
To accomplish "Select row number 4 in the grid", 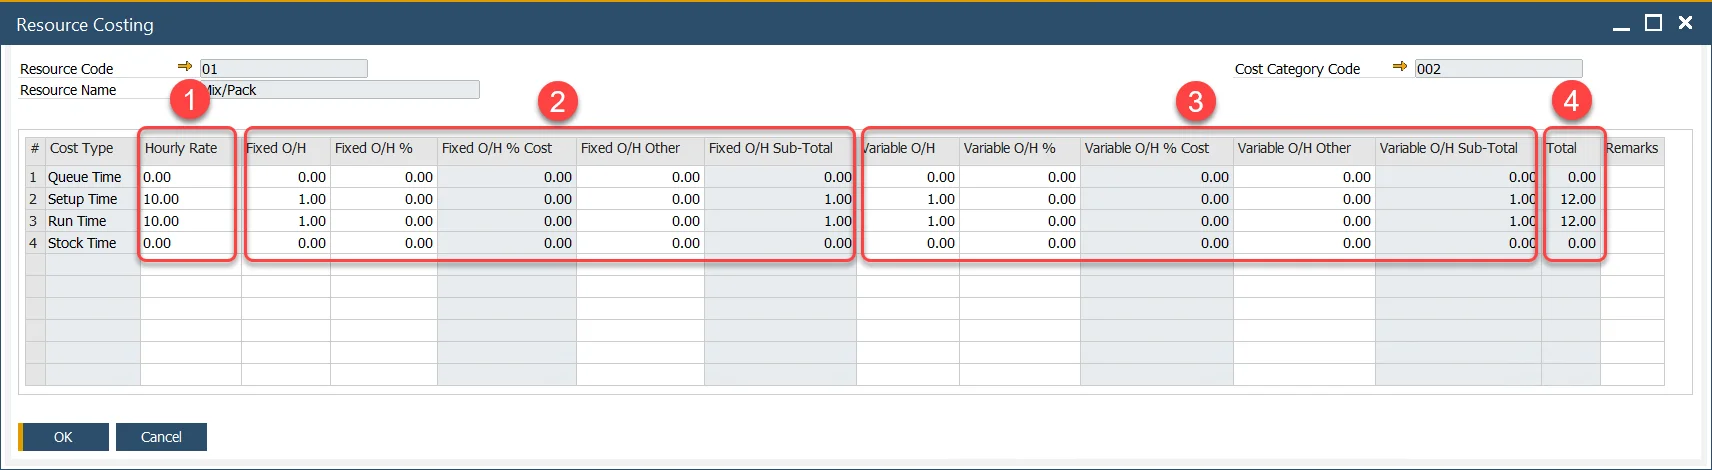I will (35, 243).
